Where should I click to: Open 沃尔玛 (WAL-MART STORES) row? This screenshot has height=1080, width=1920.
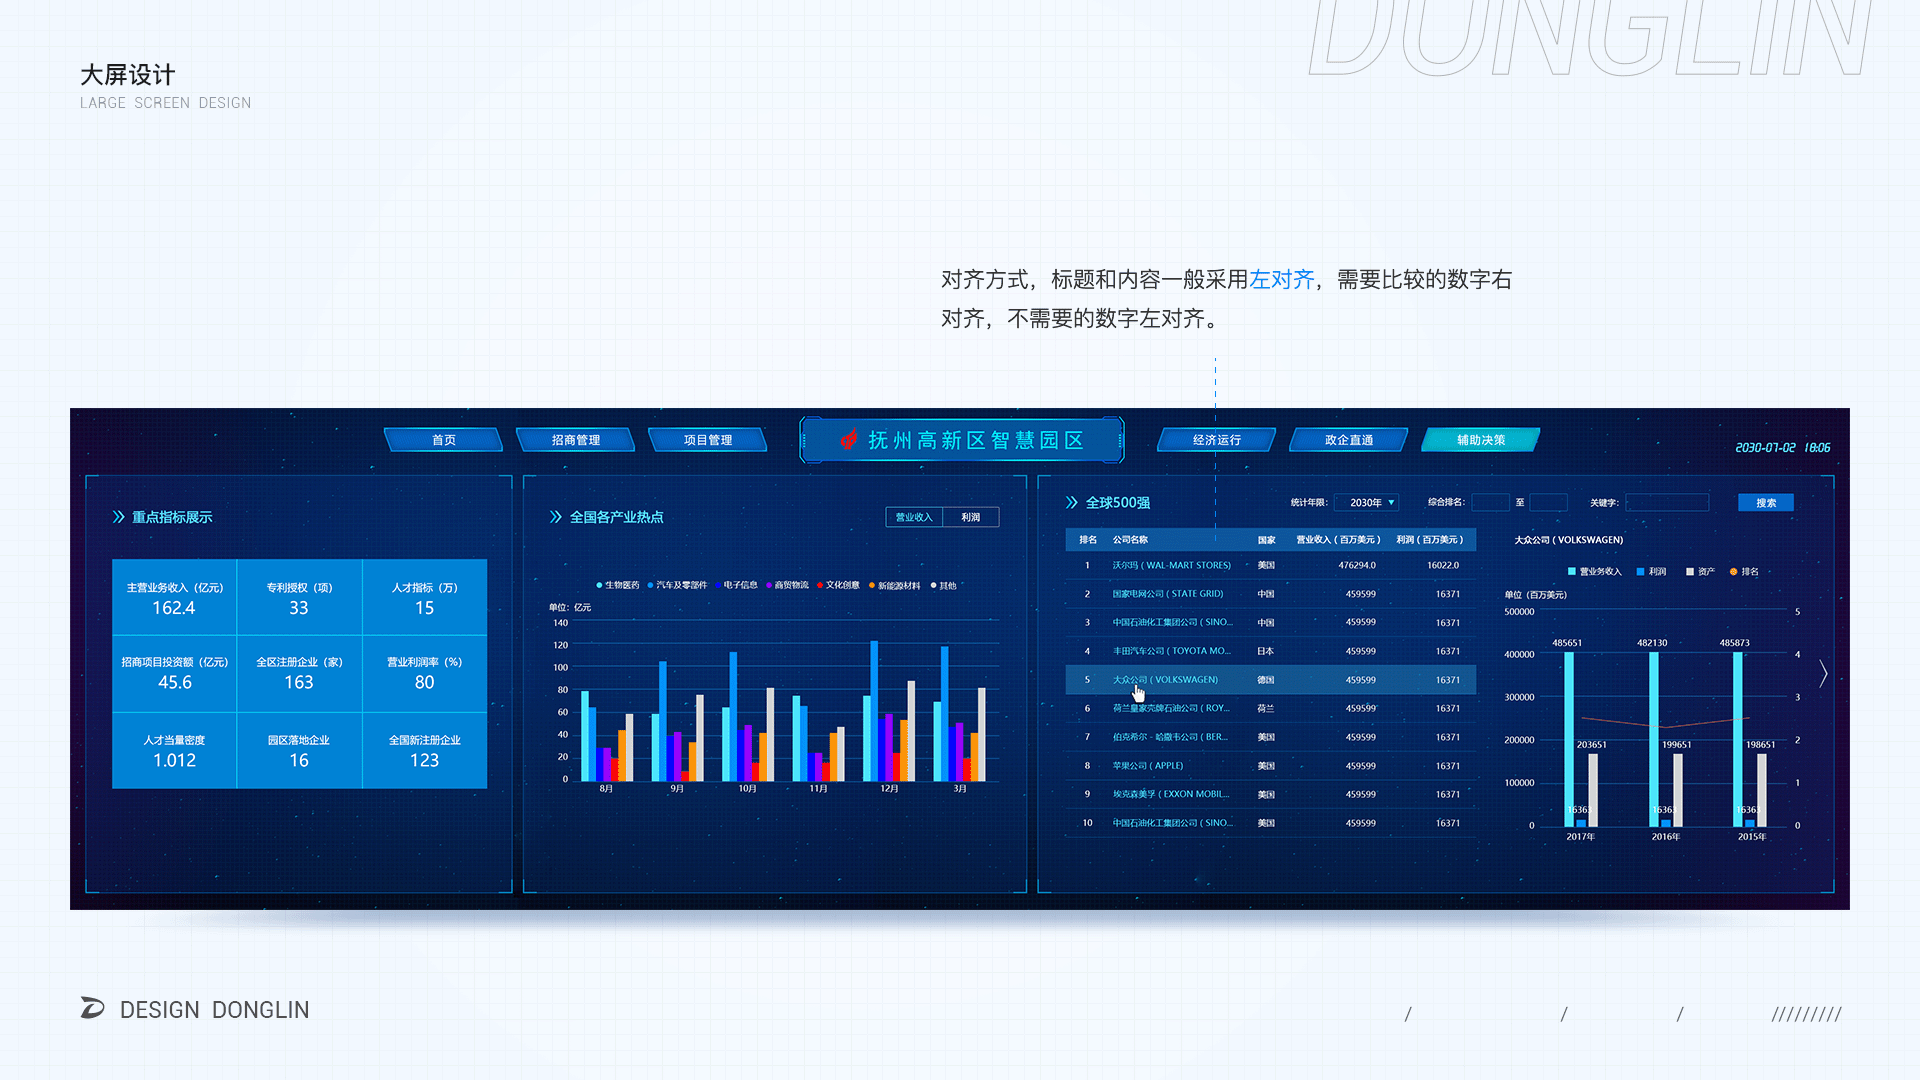1270,565
